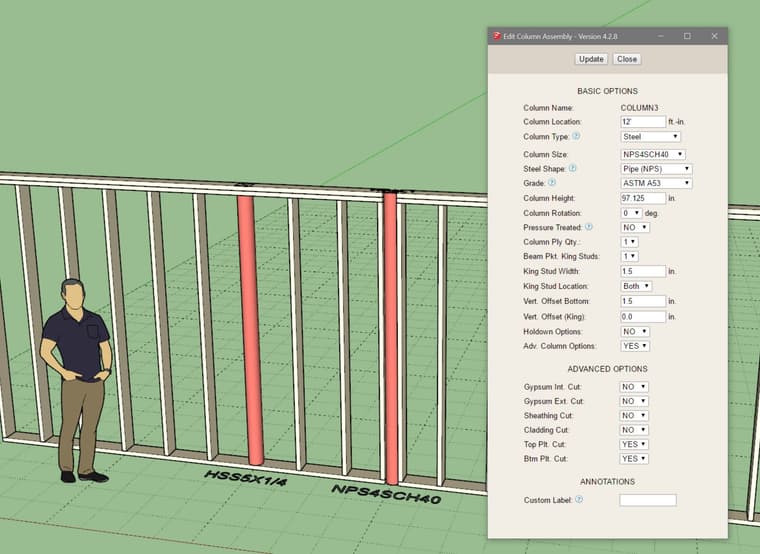
Task: Minimize the Edit Column Assembly dialog
Action: tap(660, 36)
